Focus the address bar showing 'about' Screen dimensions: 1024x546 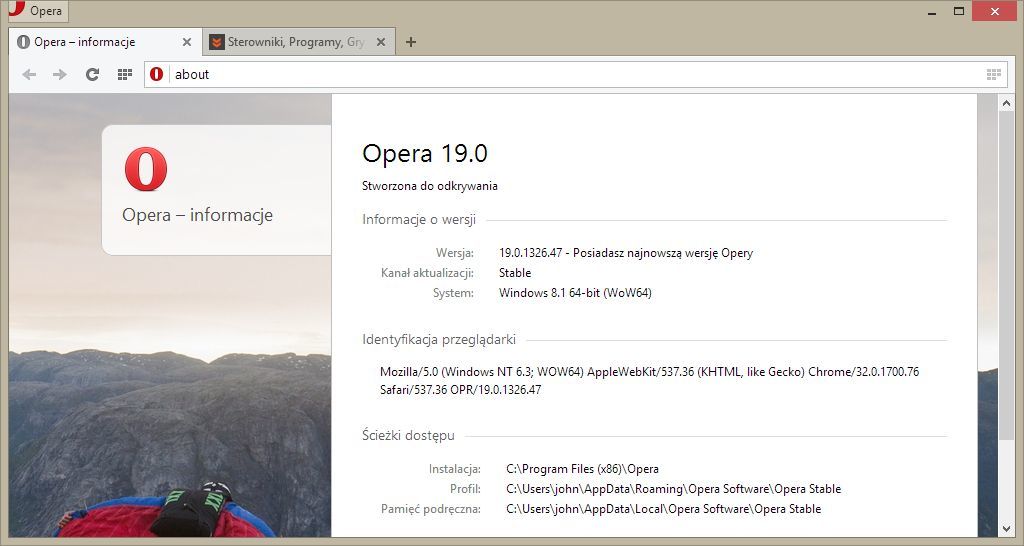(x=575, y=74)
